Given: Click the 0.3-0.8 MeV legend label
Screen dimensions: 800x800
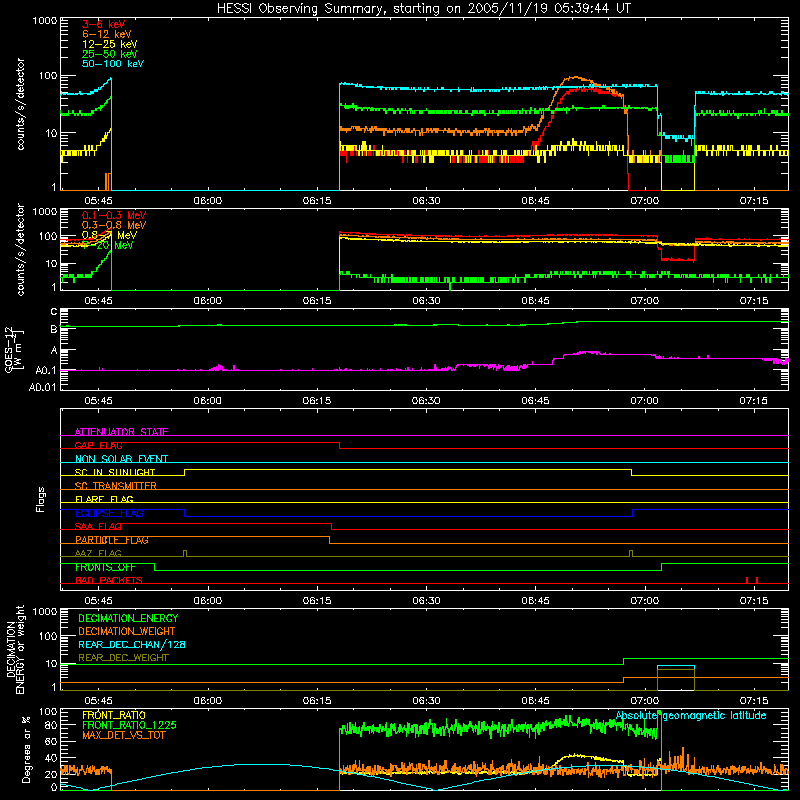Looking at the screenshot, I should click(x=114, y=225).
